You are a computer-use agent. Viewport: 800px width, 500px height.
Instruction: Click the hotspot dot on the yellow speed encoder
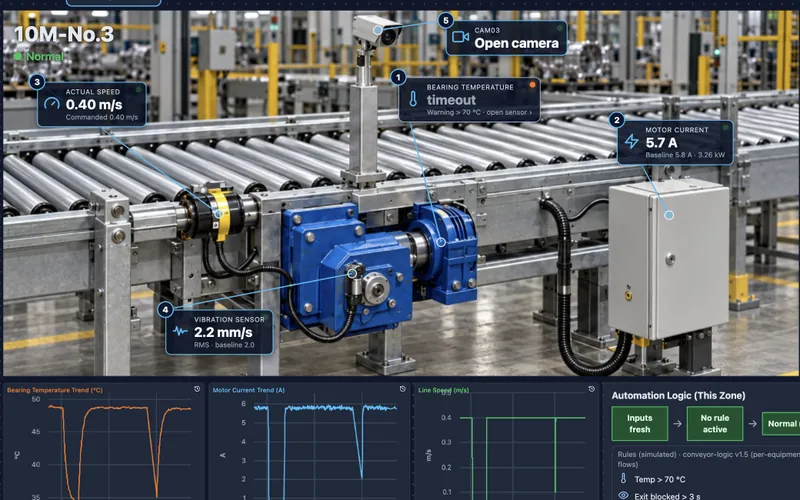pos(217,214)
